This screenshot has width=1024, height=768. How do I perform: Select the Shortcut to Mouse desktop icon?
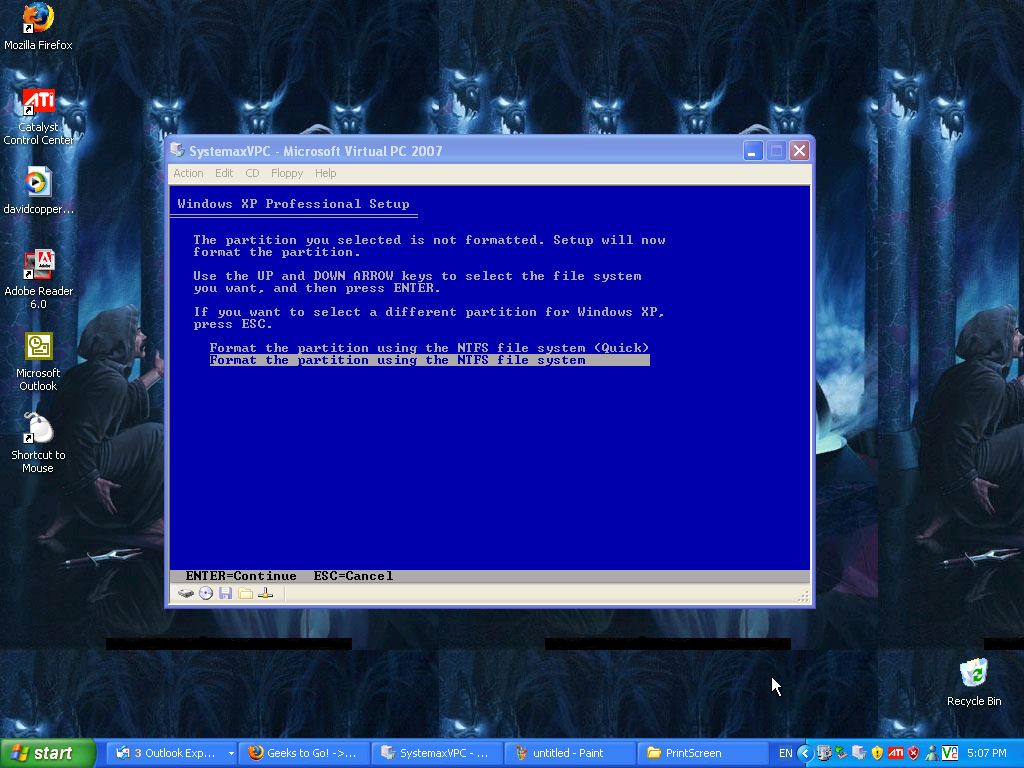point(38,443)
